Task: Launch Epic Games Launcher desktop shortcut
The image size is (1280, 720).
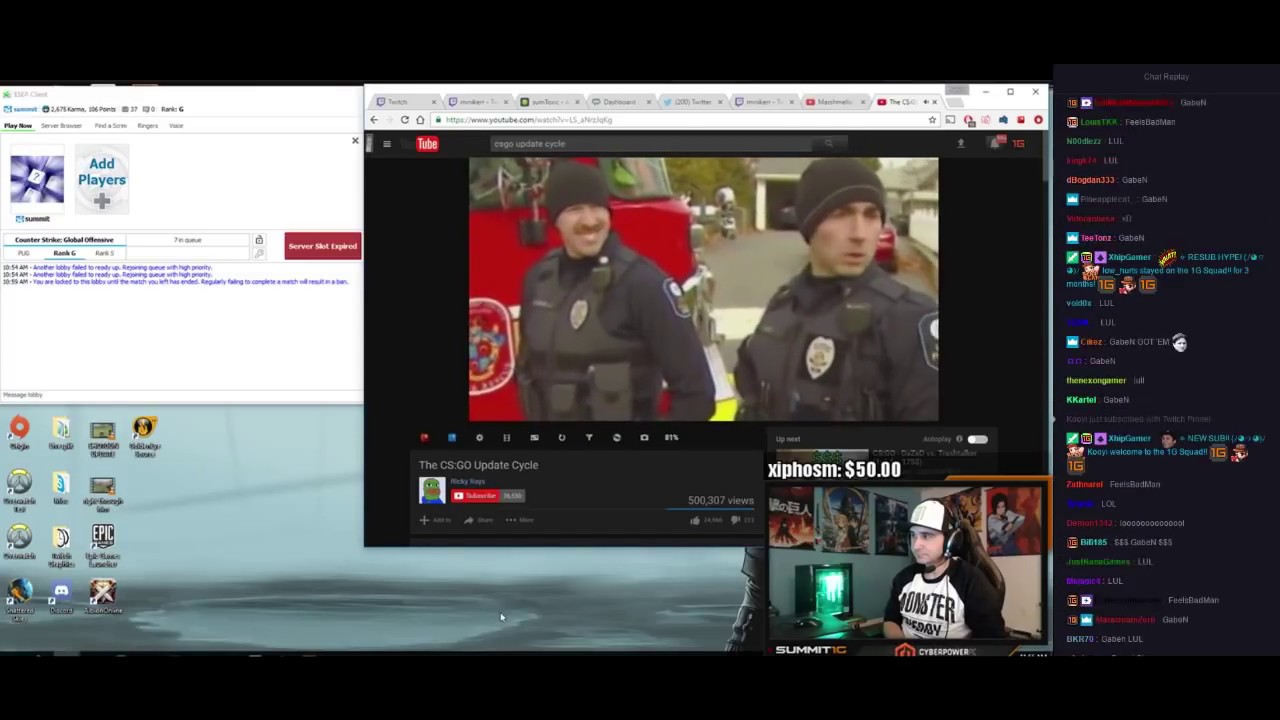Action: [x=102, y=540]
